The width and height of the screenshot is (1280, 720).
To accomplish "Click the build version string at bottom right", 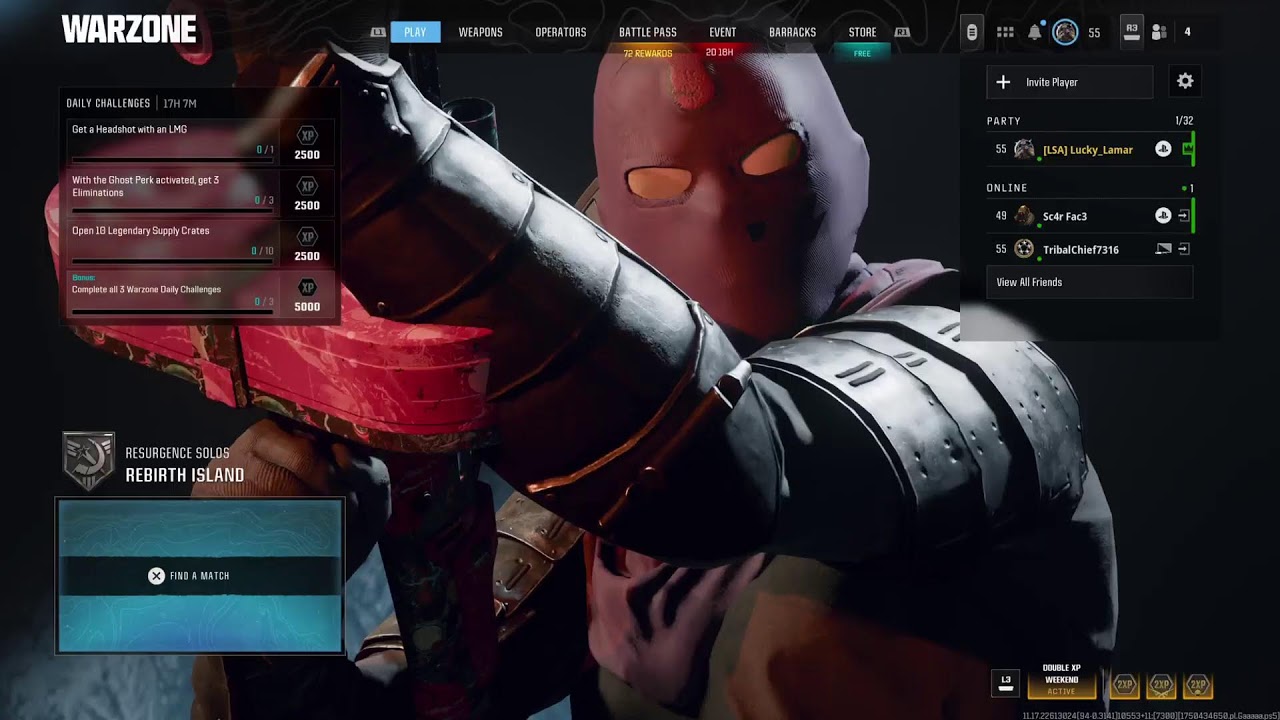I will click(x=1150, y=715).
